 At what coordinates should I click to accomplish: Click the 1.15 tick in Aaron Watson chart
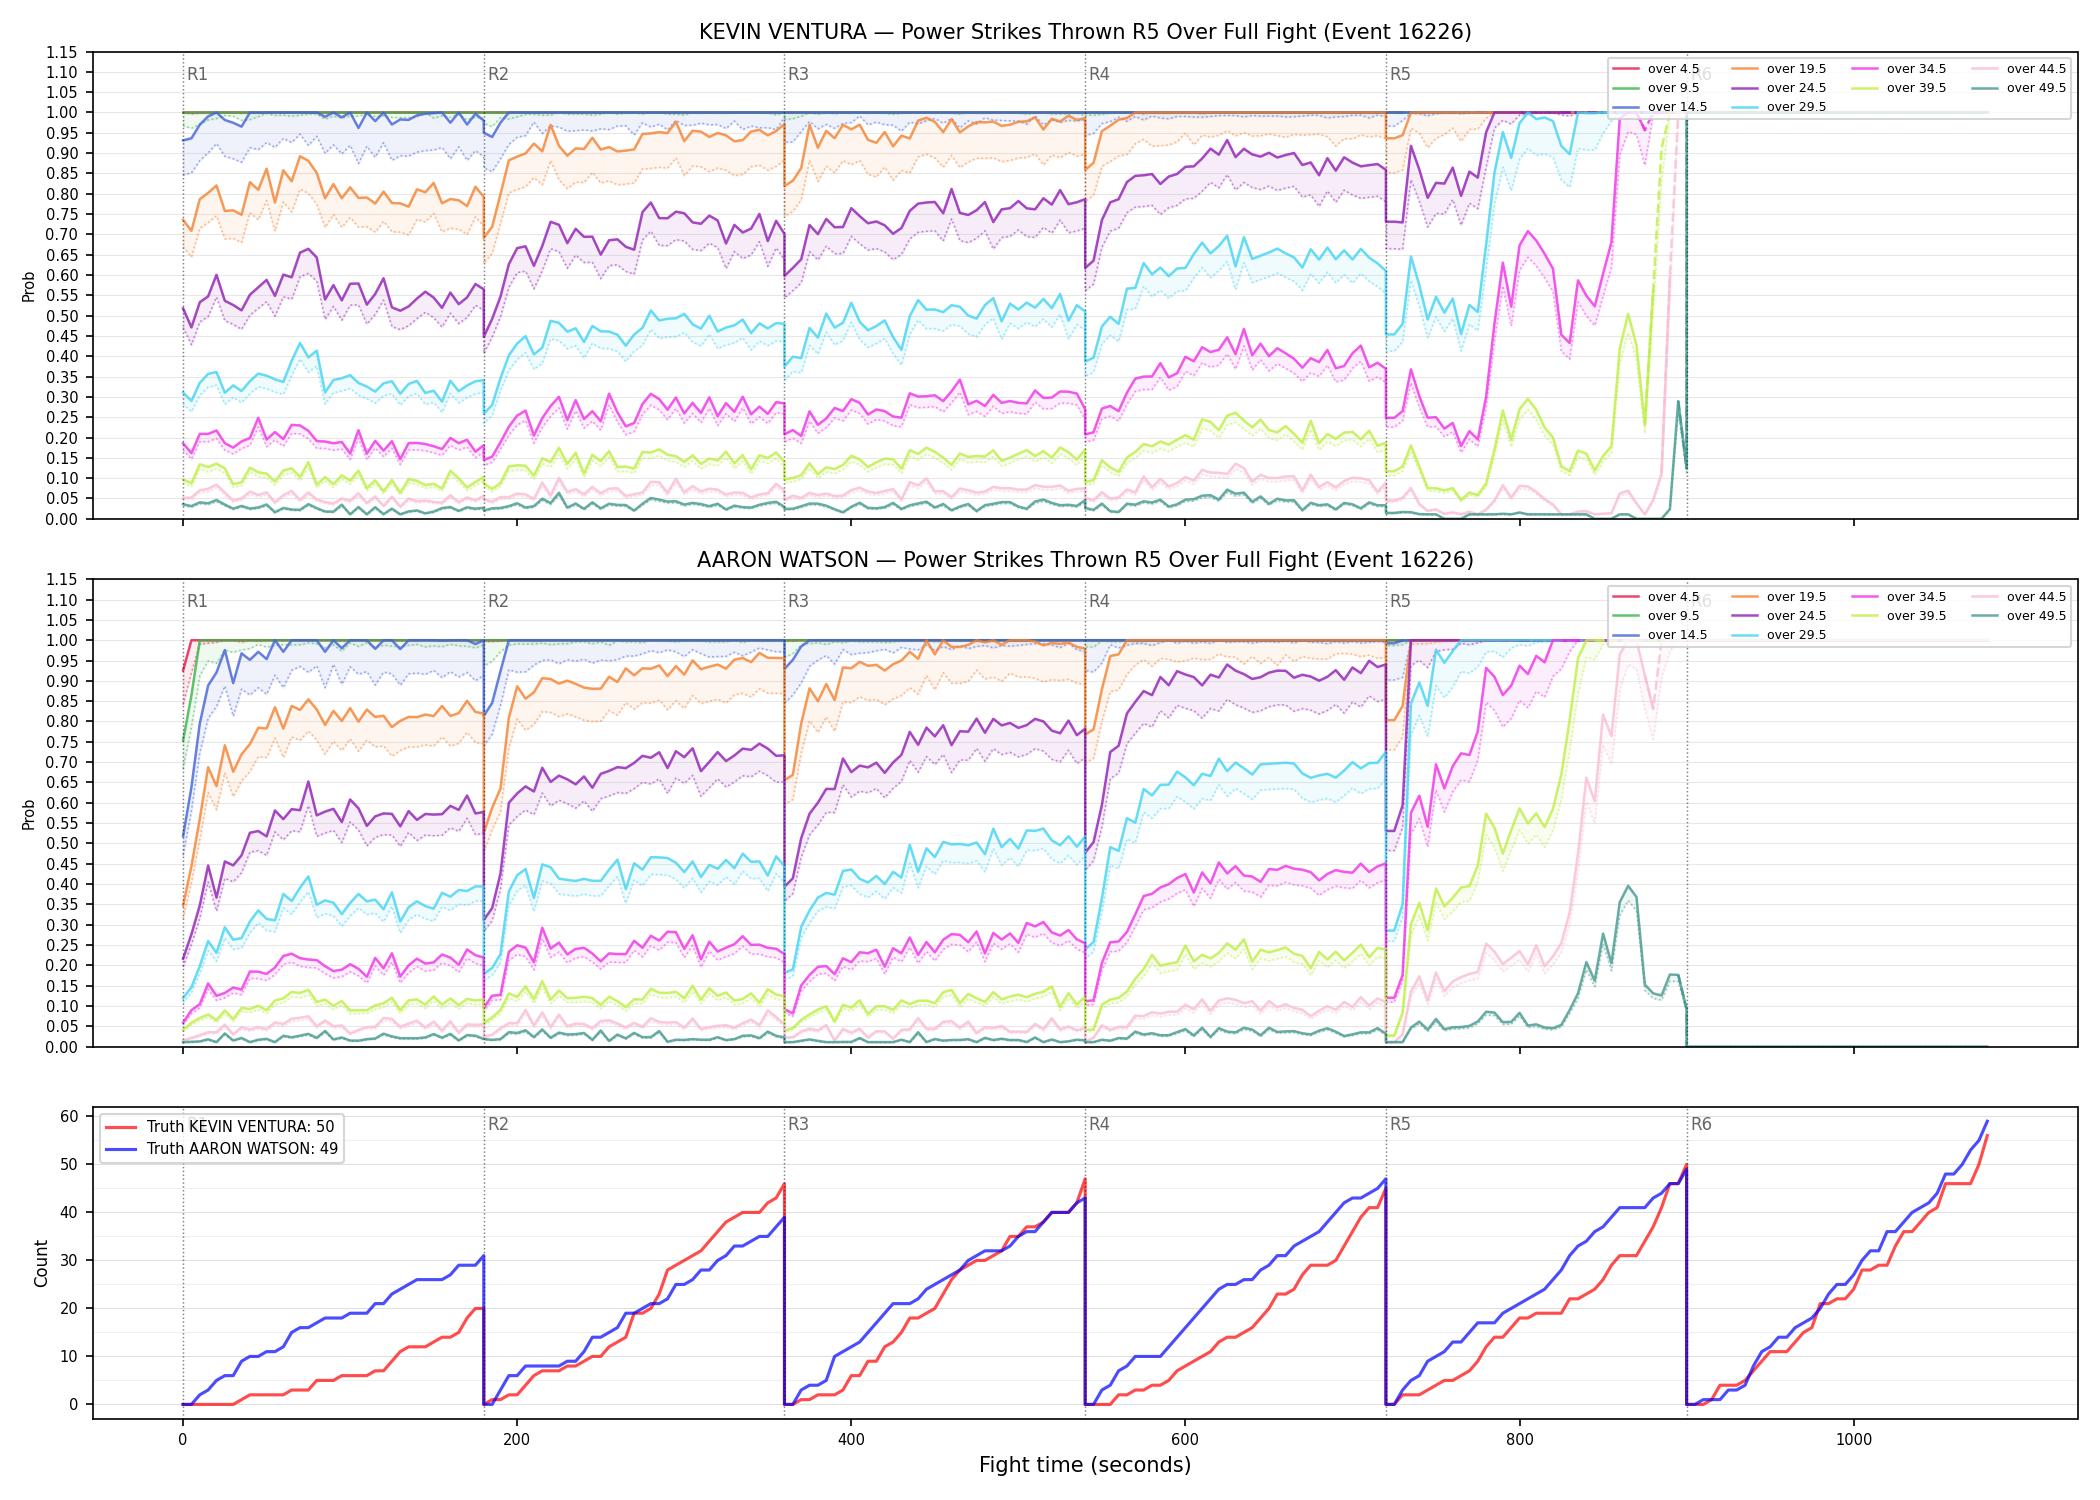[x=61, y=580]
